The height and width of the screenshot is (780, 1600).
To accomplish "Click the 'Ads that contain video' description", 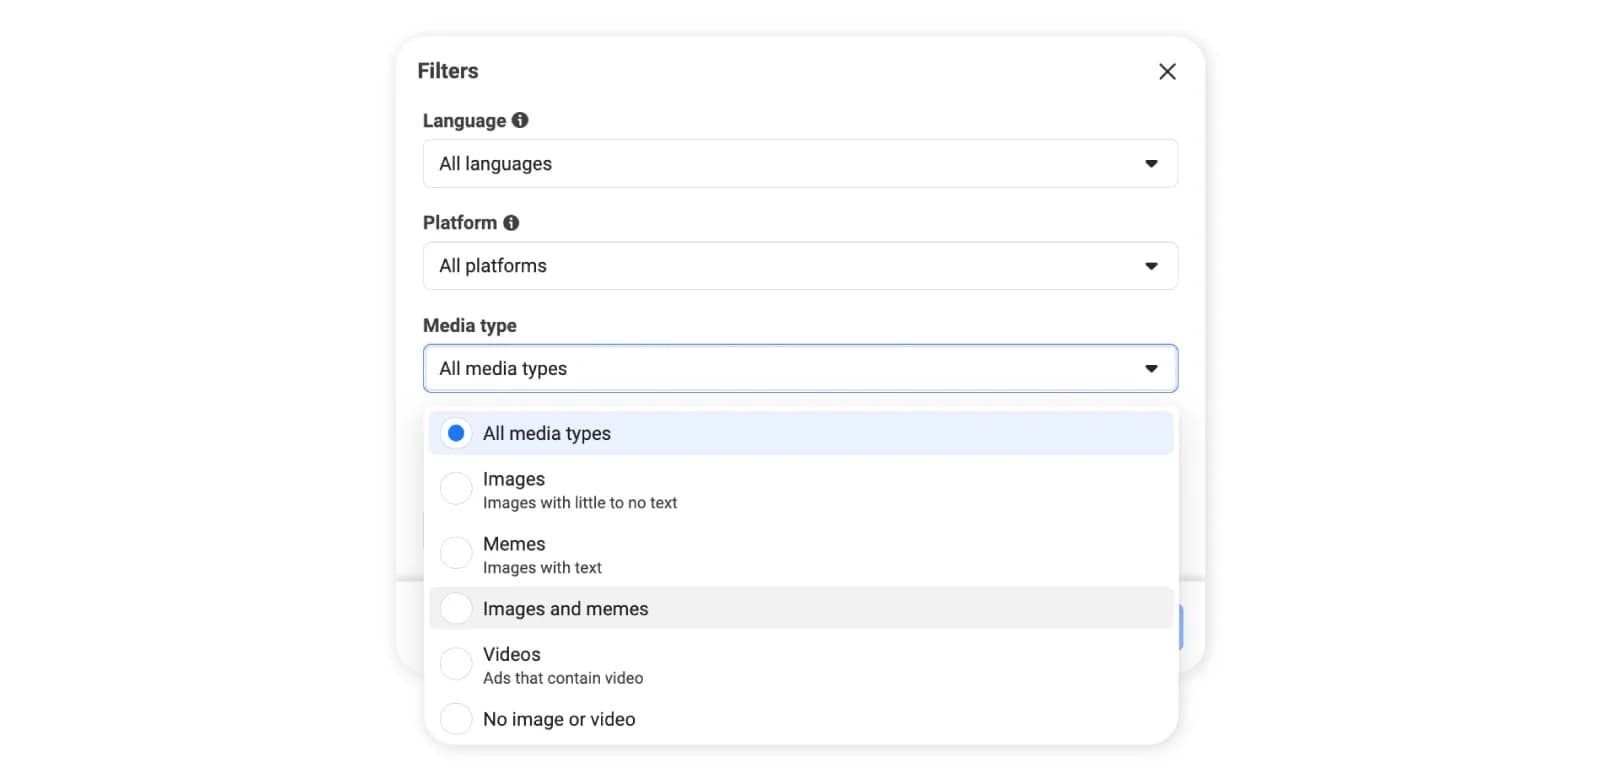I will click(563, 678).
